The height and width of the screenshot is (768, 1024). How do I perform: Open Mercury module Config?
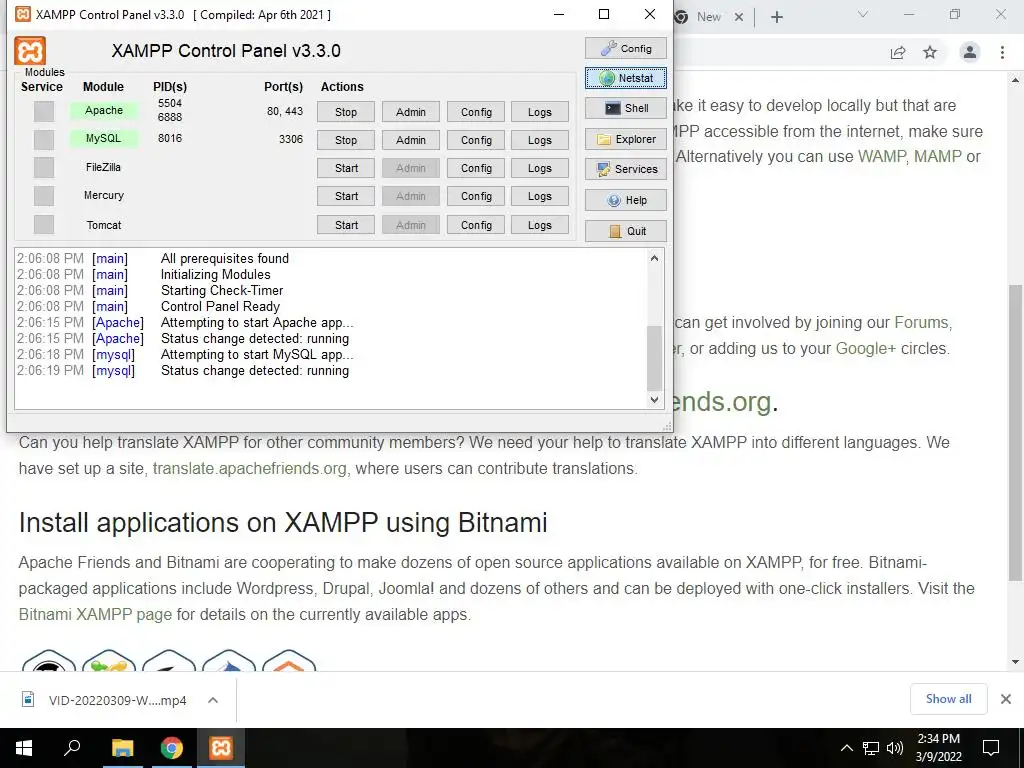coord(476,196)
